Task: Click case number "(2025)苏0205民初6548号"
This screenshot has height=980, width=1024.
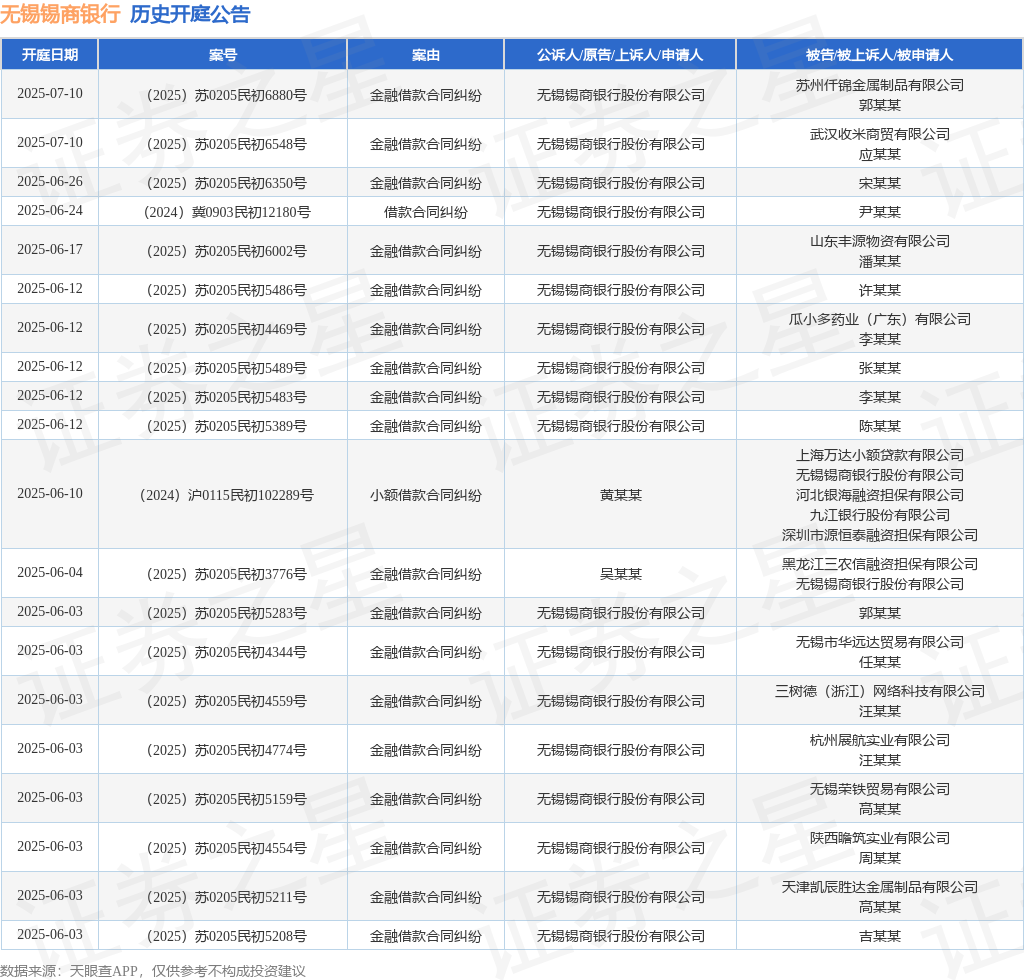Action: click(x=223, y=144)
